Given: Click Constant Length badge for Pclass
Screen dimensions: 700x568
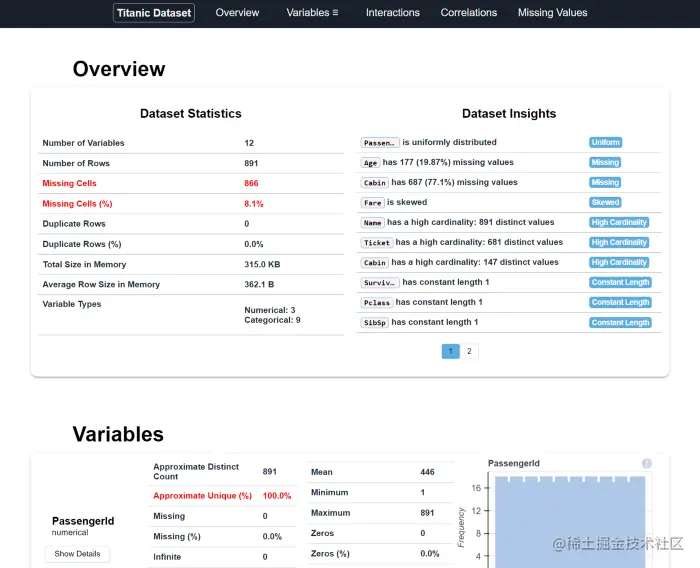Looking at the screenshot, I should point(620,302).
